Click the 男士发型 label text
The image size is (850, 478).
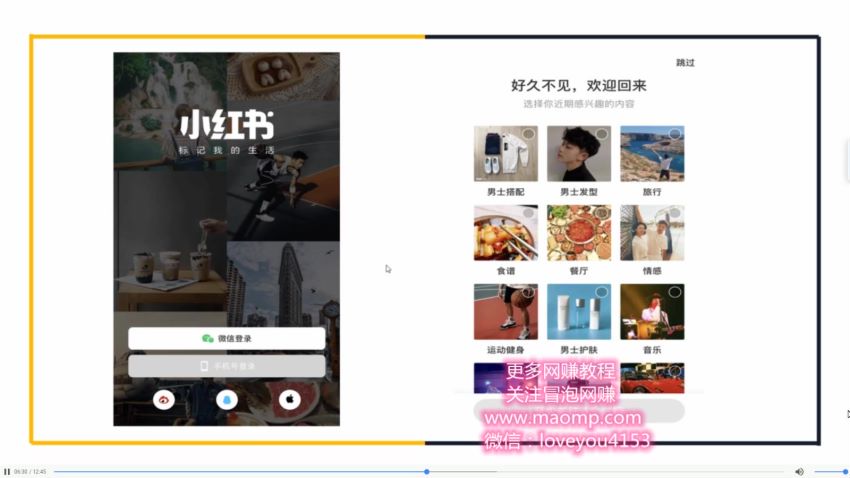coord(579,192)
